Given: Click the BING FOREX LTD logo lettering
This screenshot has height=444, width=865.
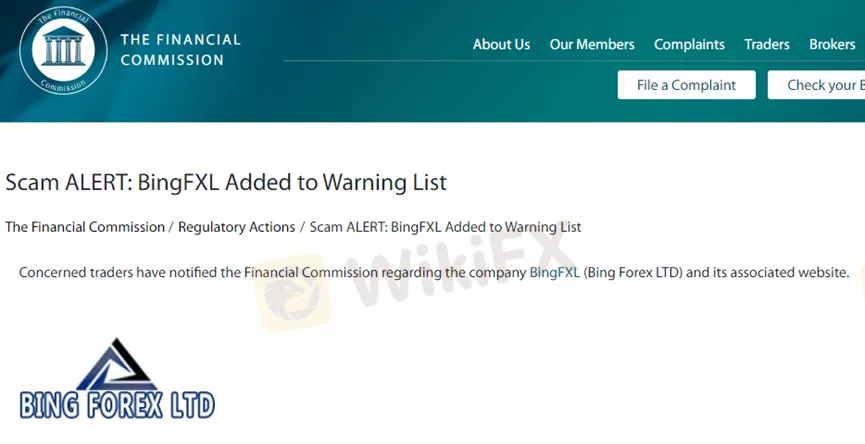Looking at the screenshot, I should [117, 405].
